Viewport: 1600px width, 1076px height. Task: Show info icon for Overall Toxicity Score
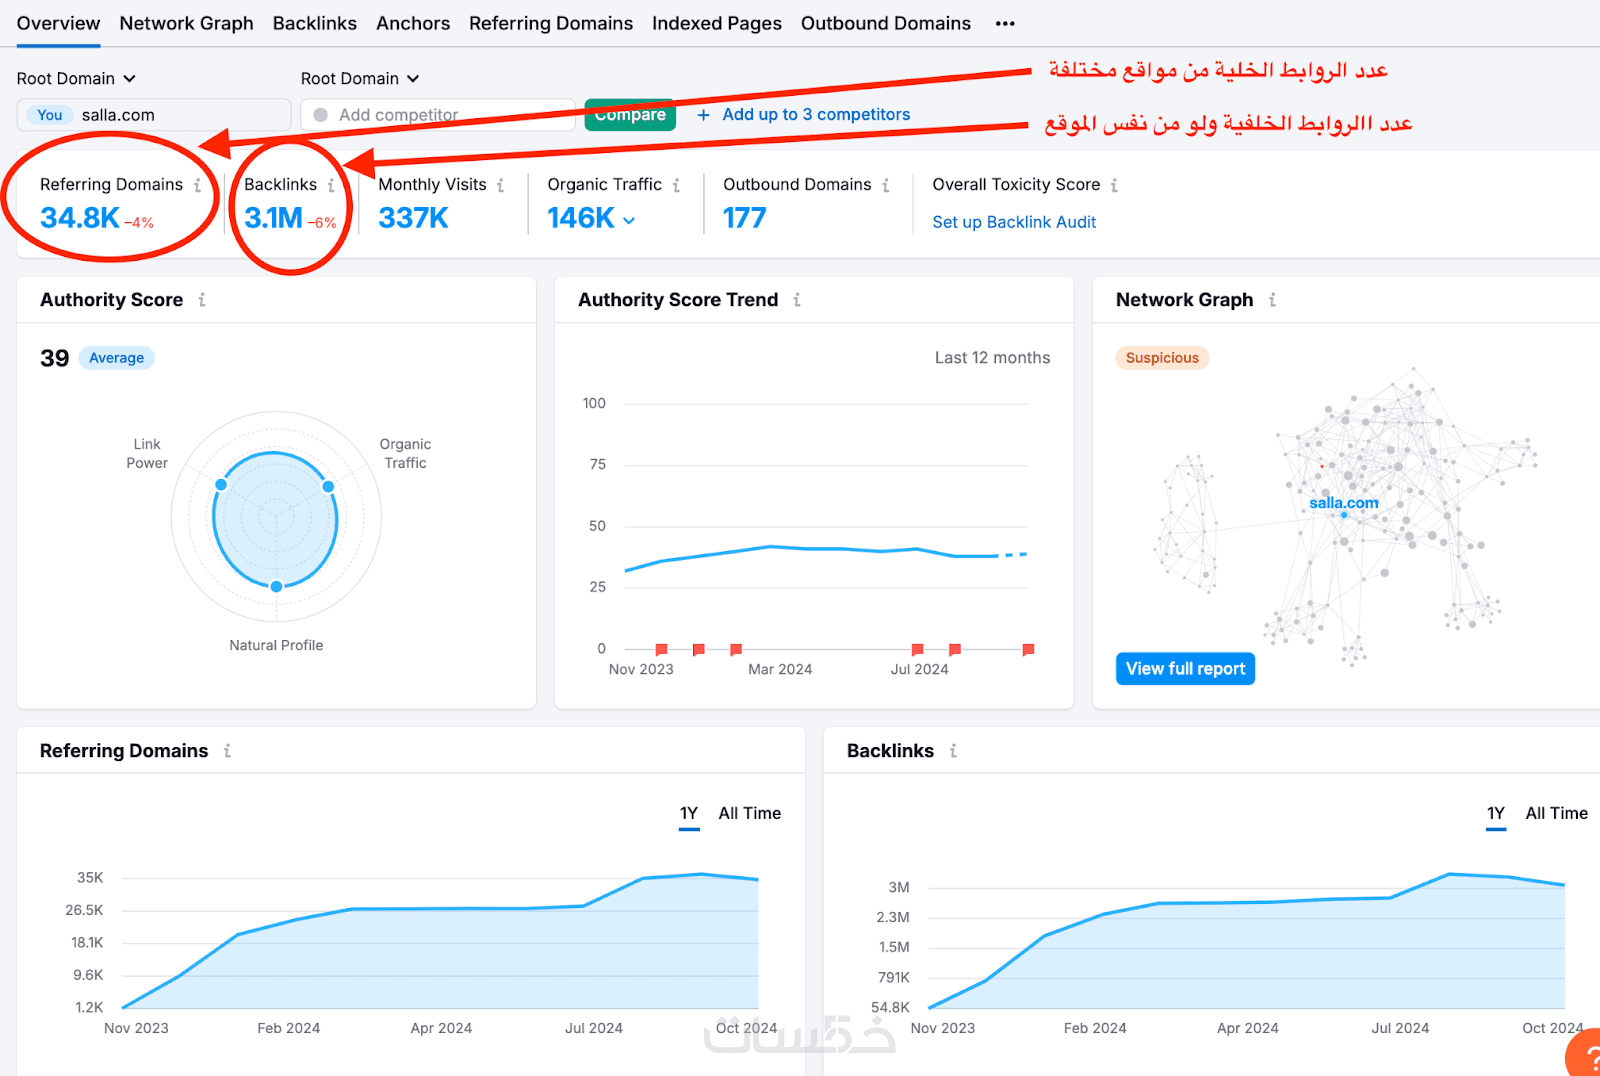[1114, 185]
